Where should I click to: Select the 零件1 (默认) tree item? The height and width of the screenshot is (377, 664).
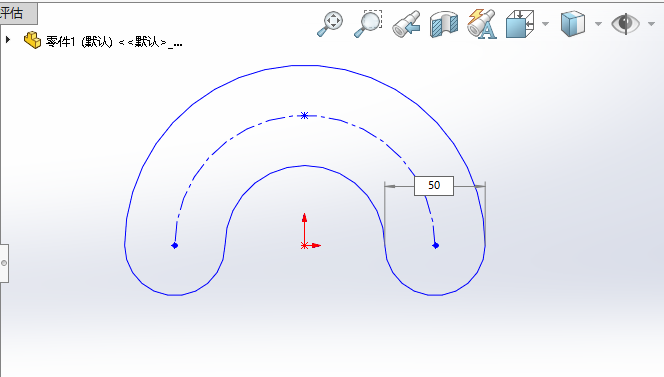114,42
